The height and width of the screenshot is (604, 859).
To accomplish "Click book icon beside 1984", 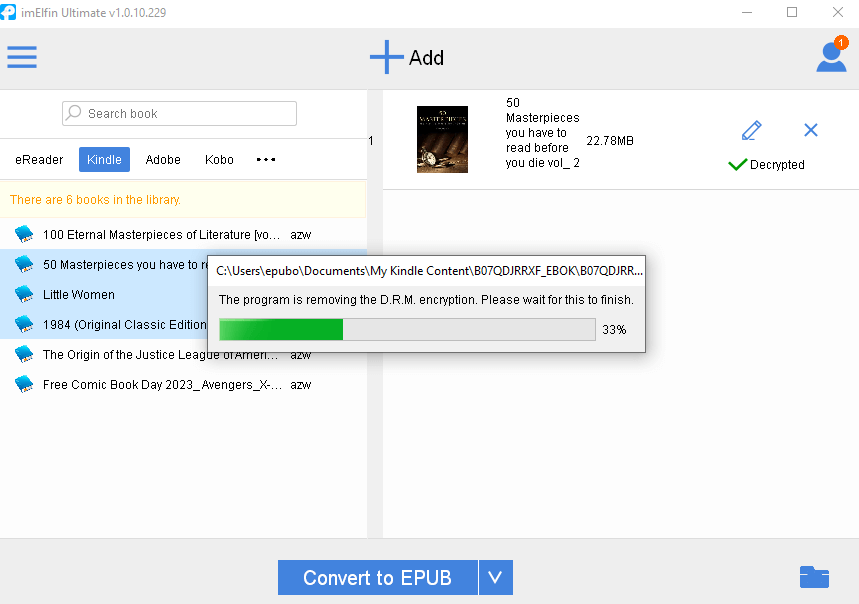I will [x=24, y=324].
